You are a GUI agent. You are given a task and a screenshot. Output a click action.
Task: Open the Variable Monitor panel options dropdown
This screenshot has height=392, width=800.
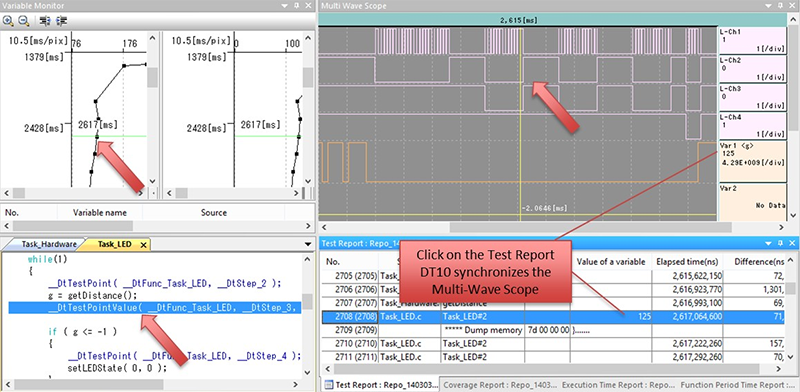285,6
